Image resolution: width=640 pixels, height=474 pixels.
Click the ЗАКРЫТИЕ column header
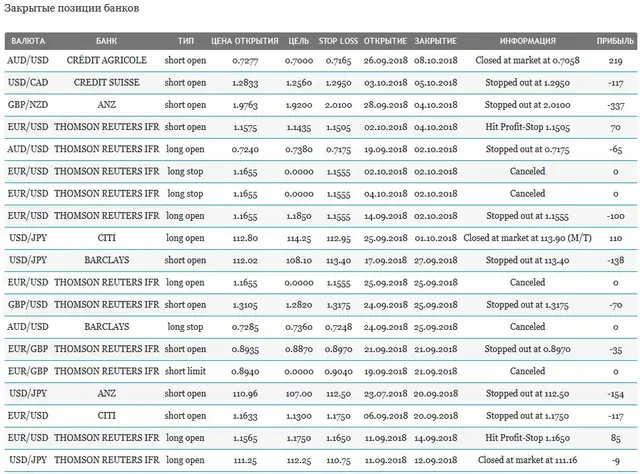coord(436,41)
